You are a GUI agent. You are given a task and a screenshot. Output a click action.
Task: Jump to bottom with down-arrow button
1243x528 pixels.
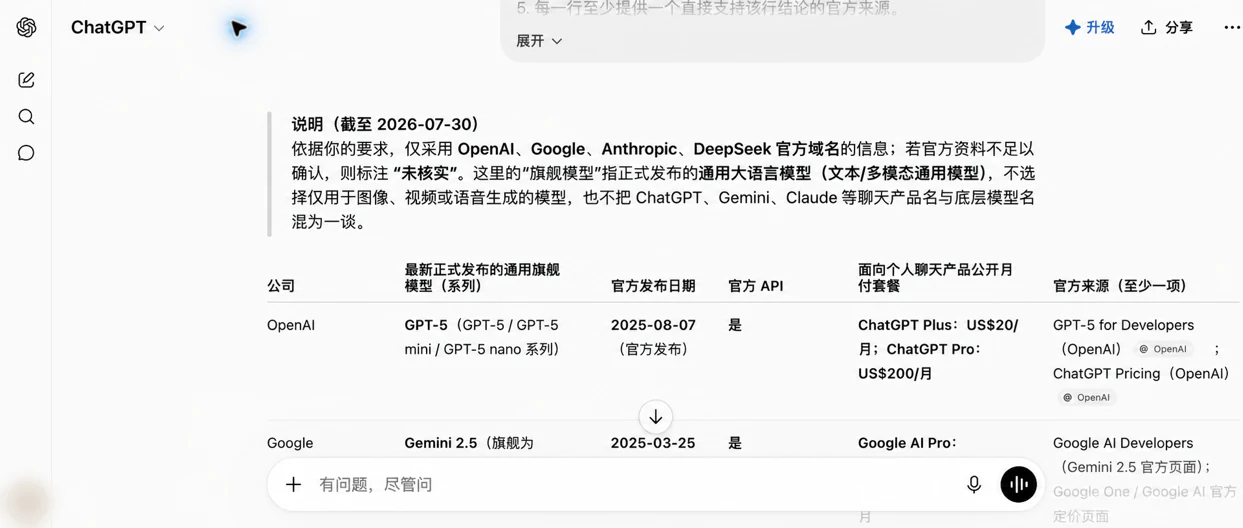(656, 417)
